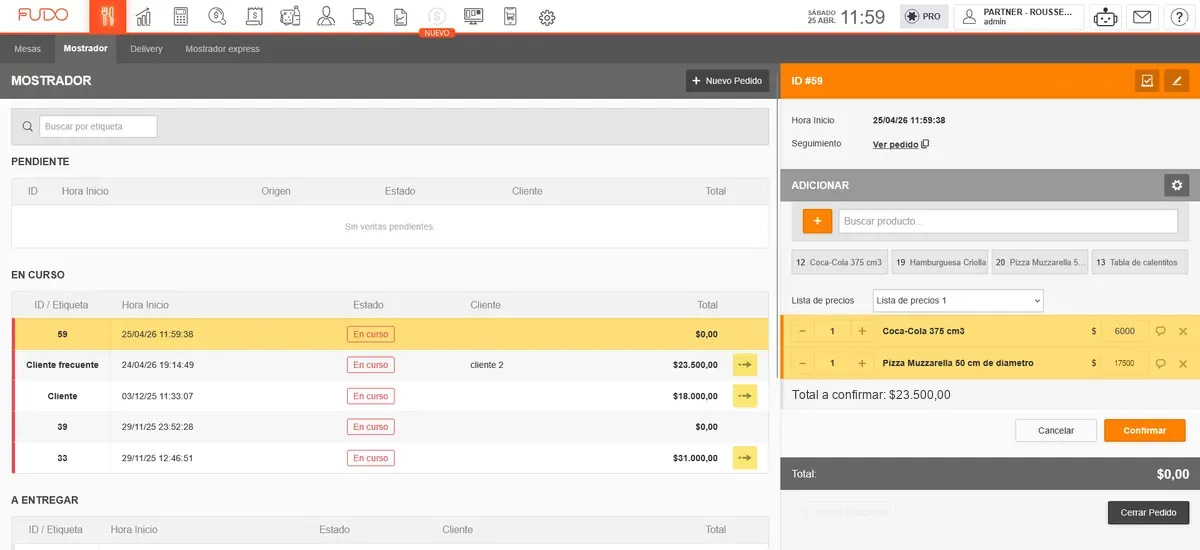The image size is (1200, 550).
Task: Decrease Pizza Muzzarella quantity
Action: 802,363
